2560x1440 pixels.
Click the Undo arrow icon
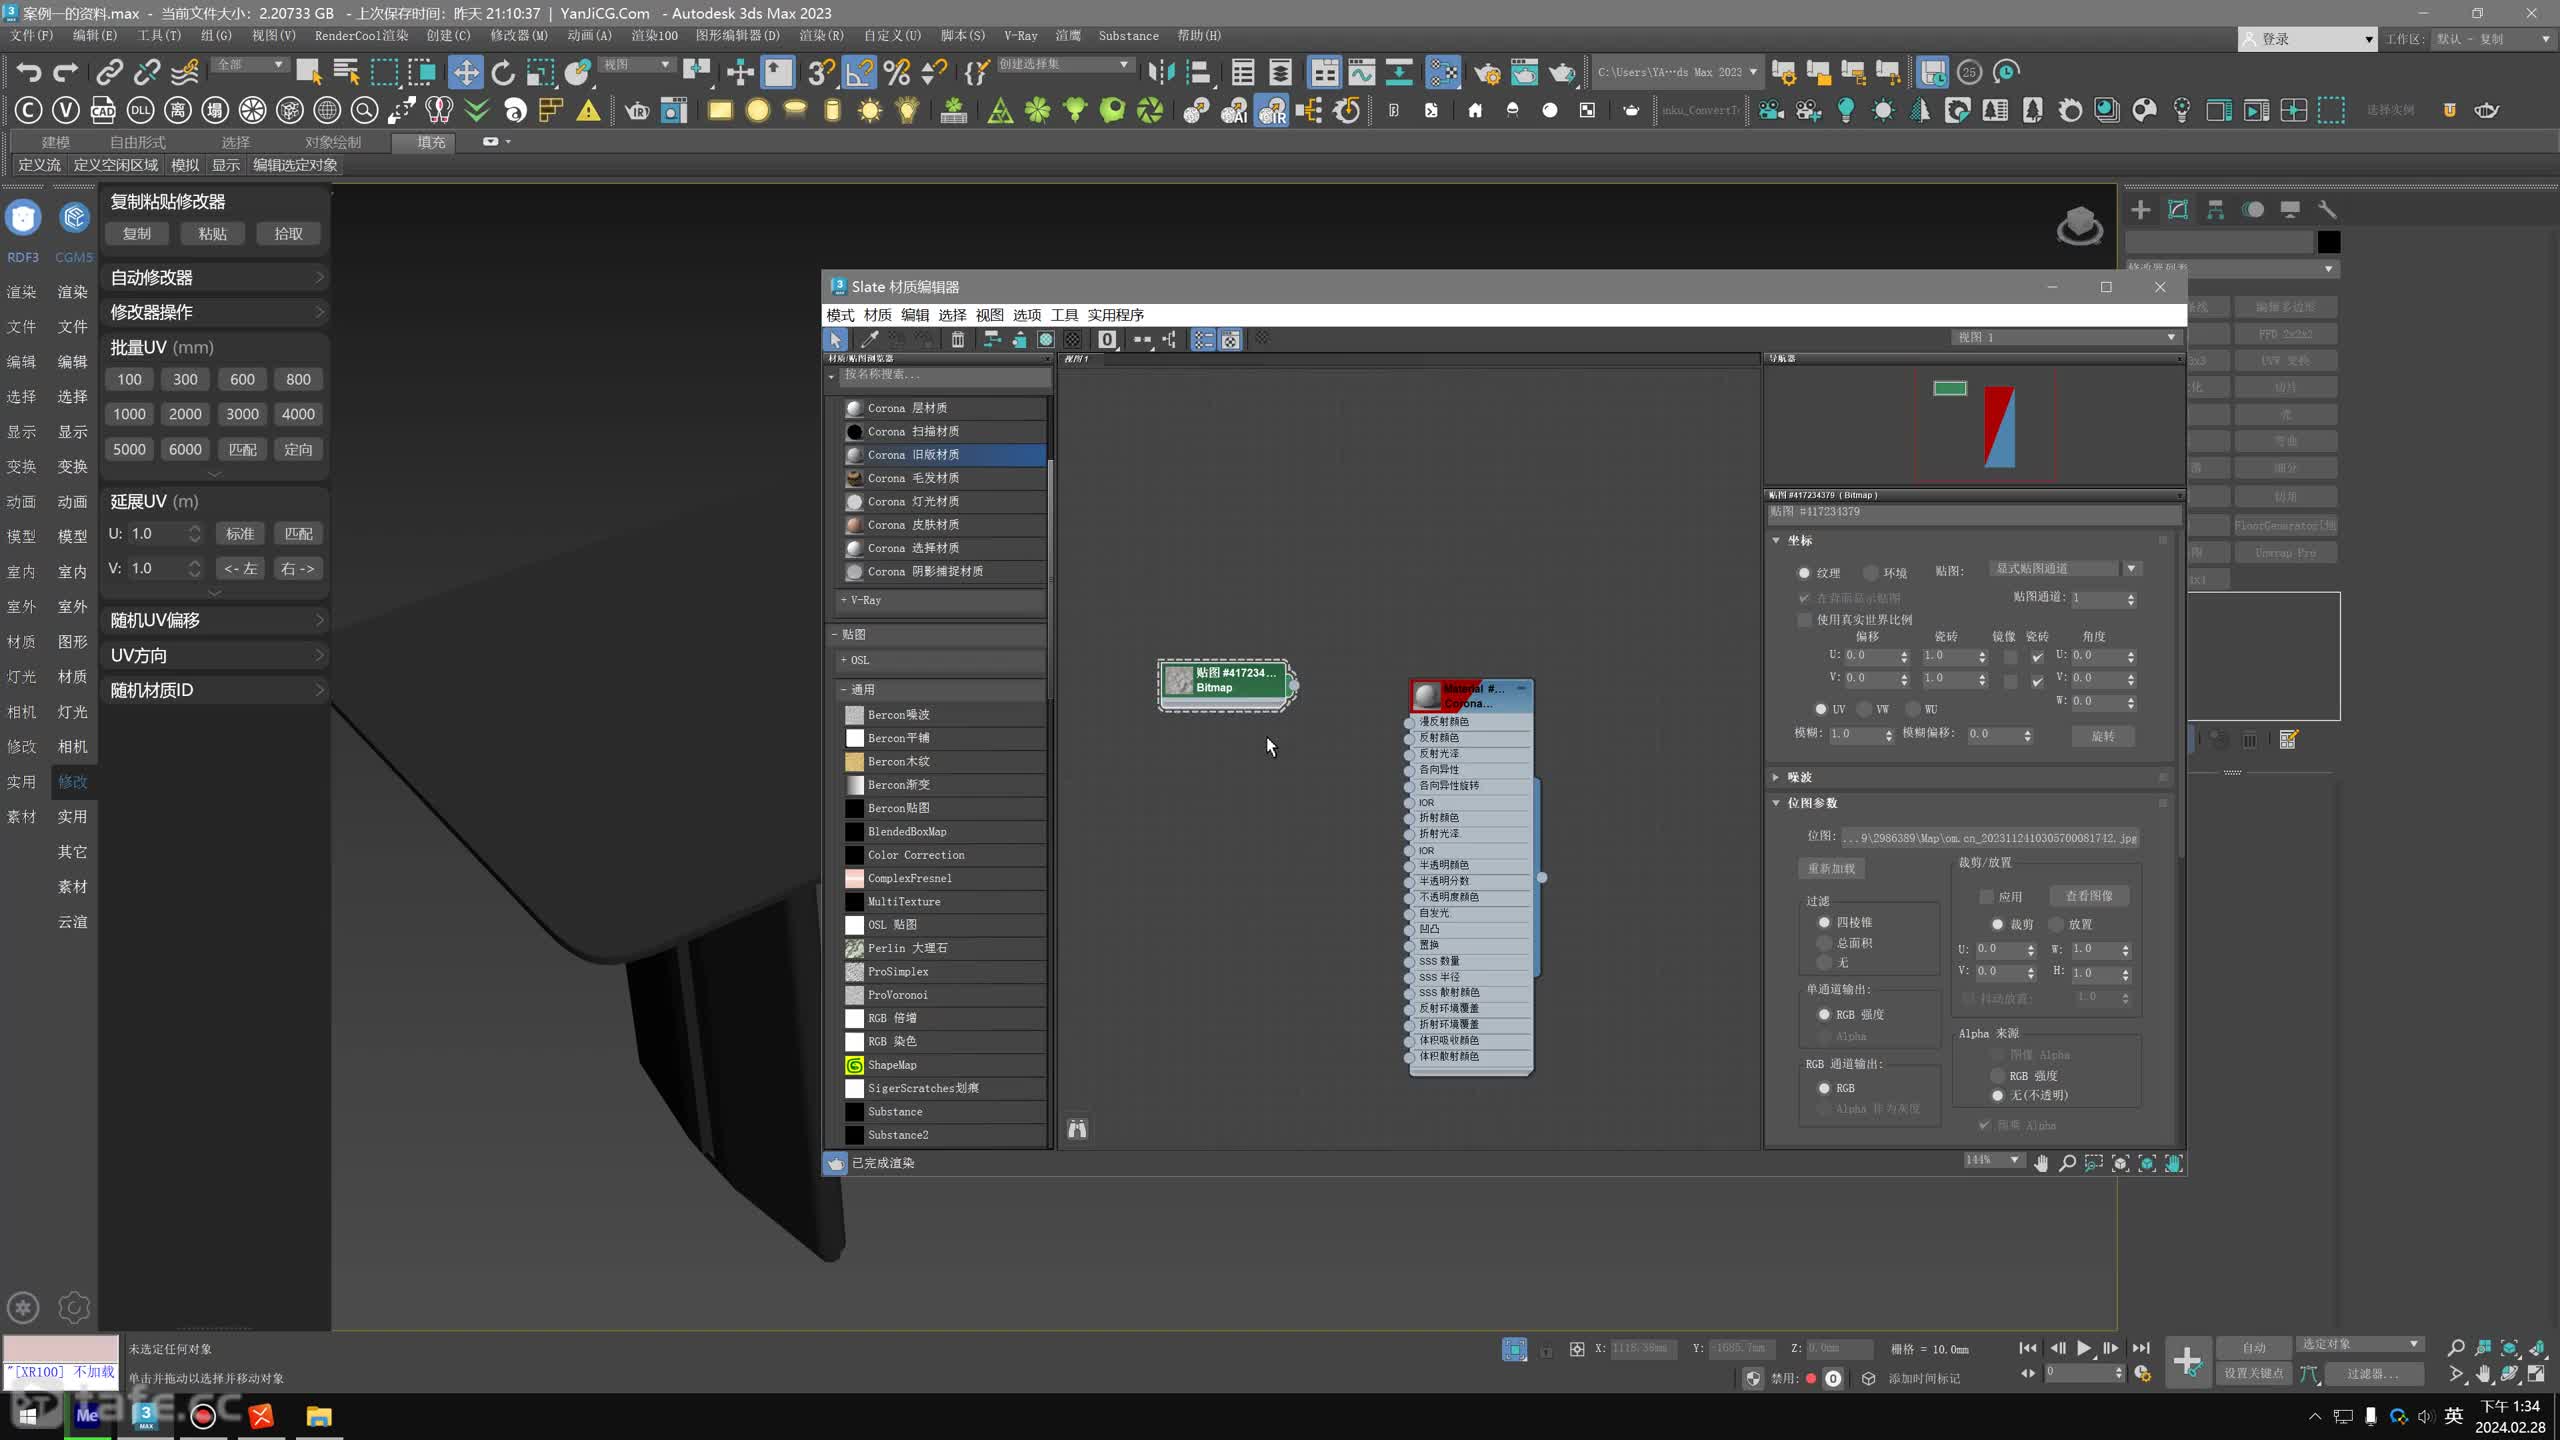pos(29,72)
